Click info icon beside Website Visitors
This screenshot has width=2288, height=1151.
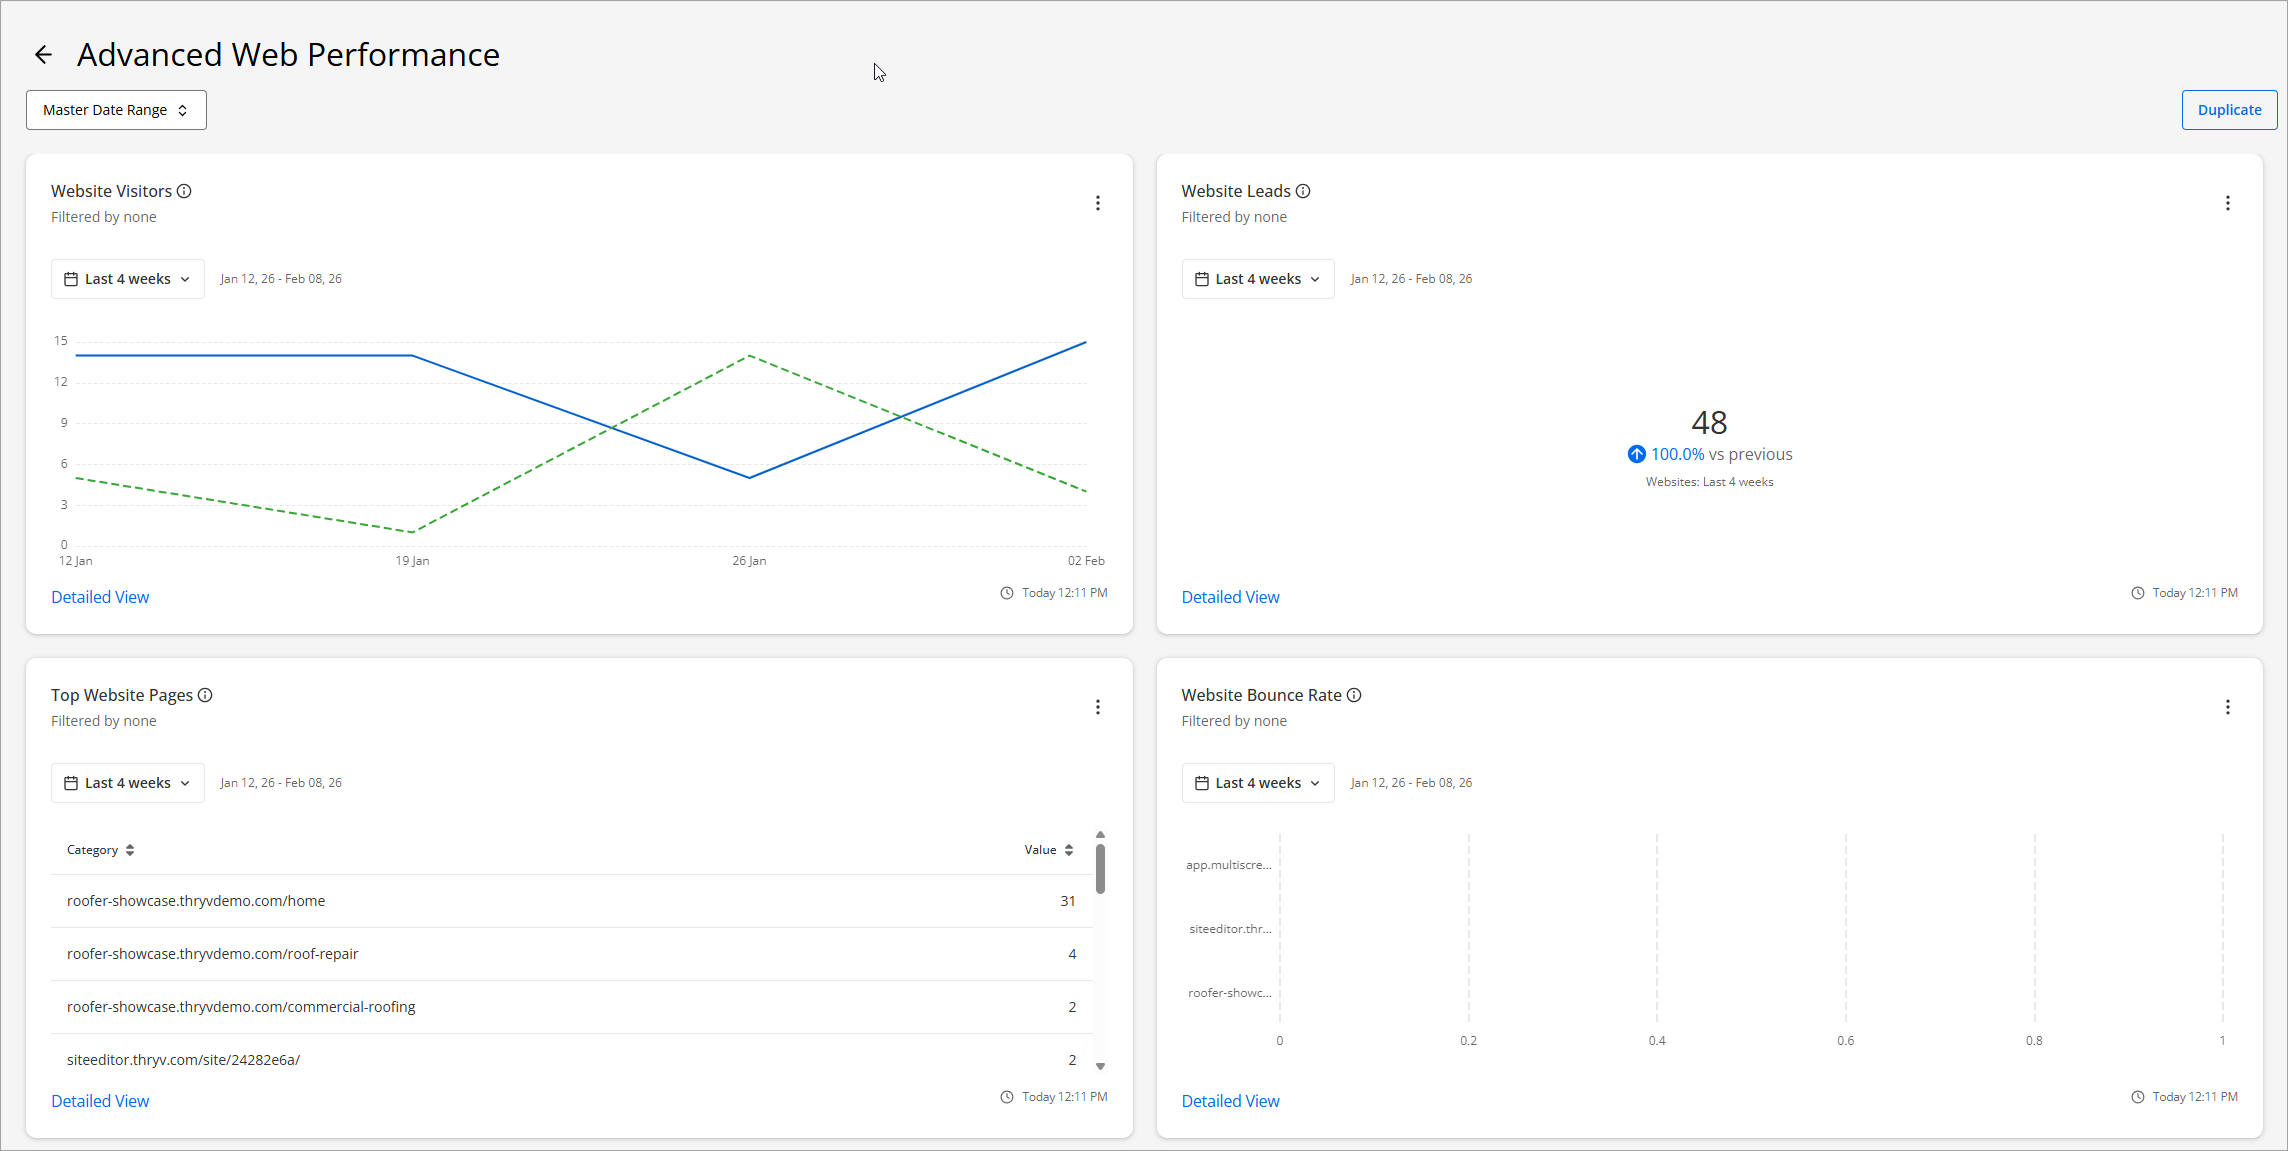pos(184,191)
